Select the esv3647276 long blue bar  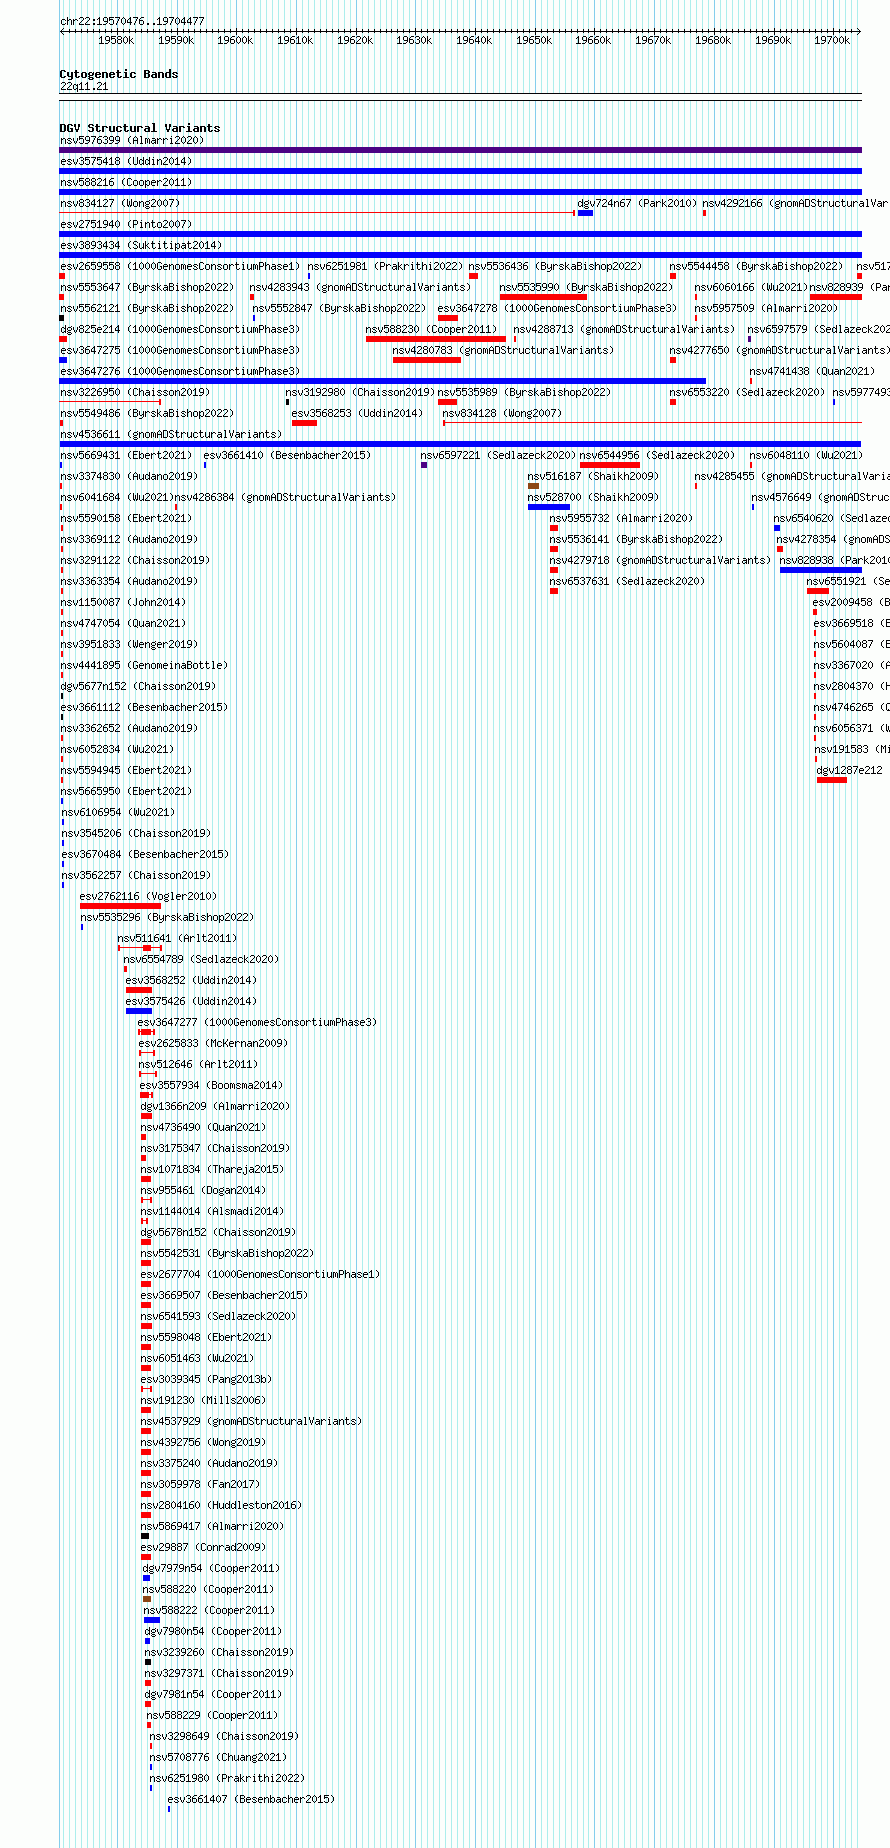pyautogui.click(x=383, y=381)
